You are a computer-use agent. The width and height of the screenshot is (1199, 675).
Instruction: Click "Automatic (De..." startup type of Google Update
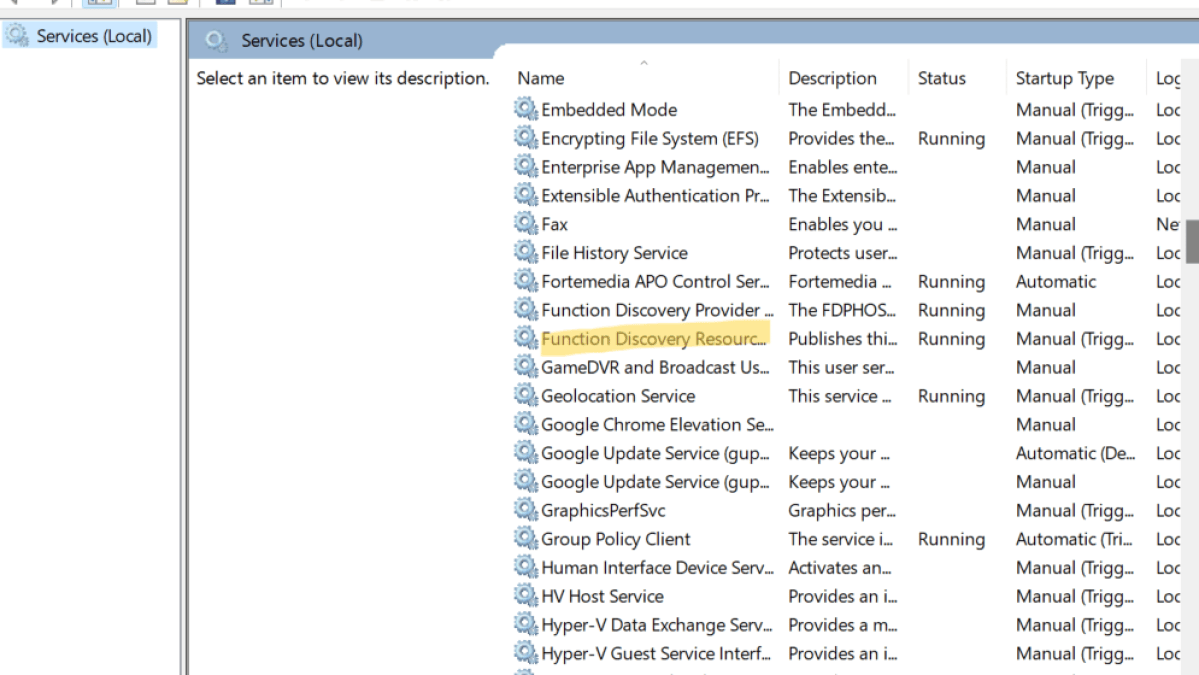(x=1075, y=453)
